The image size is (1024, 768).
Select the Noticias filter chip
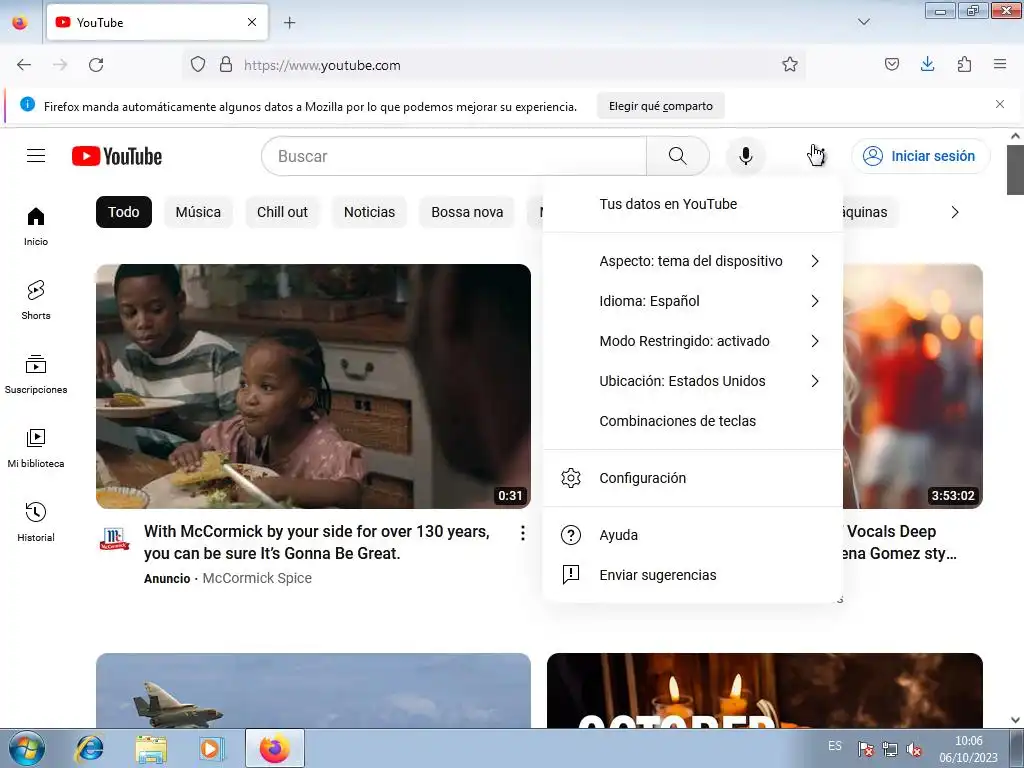click(369, 212)
